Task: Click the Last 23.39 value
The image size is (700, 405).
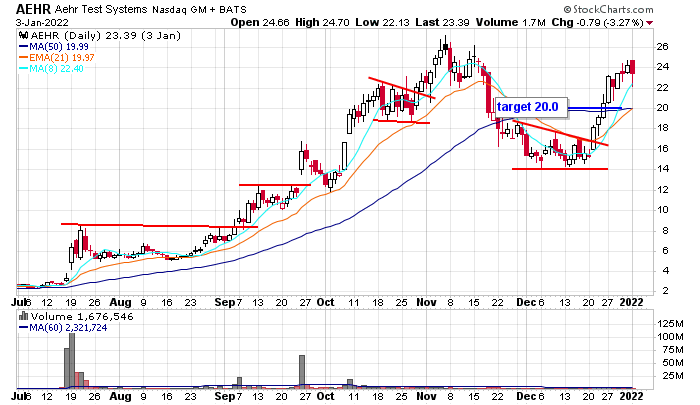Action: [x=442, y=22]
